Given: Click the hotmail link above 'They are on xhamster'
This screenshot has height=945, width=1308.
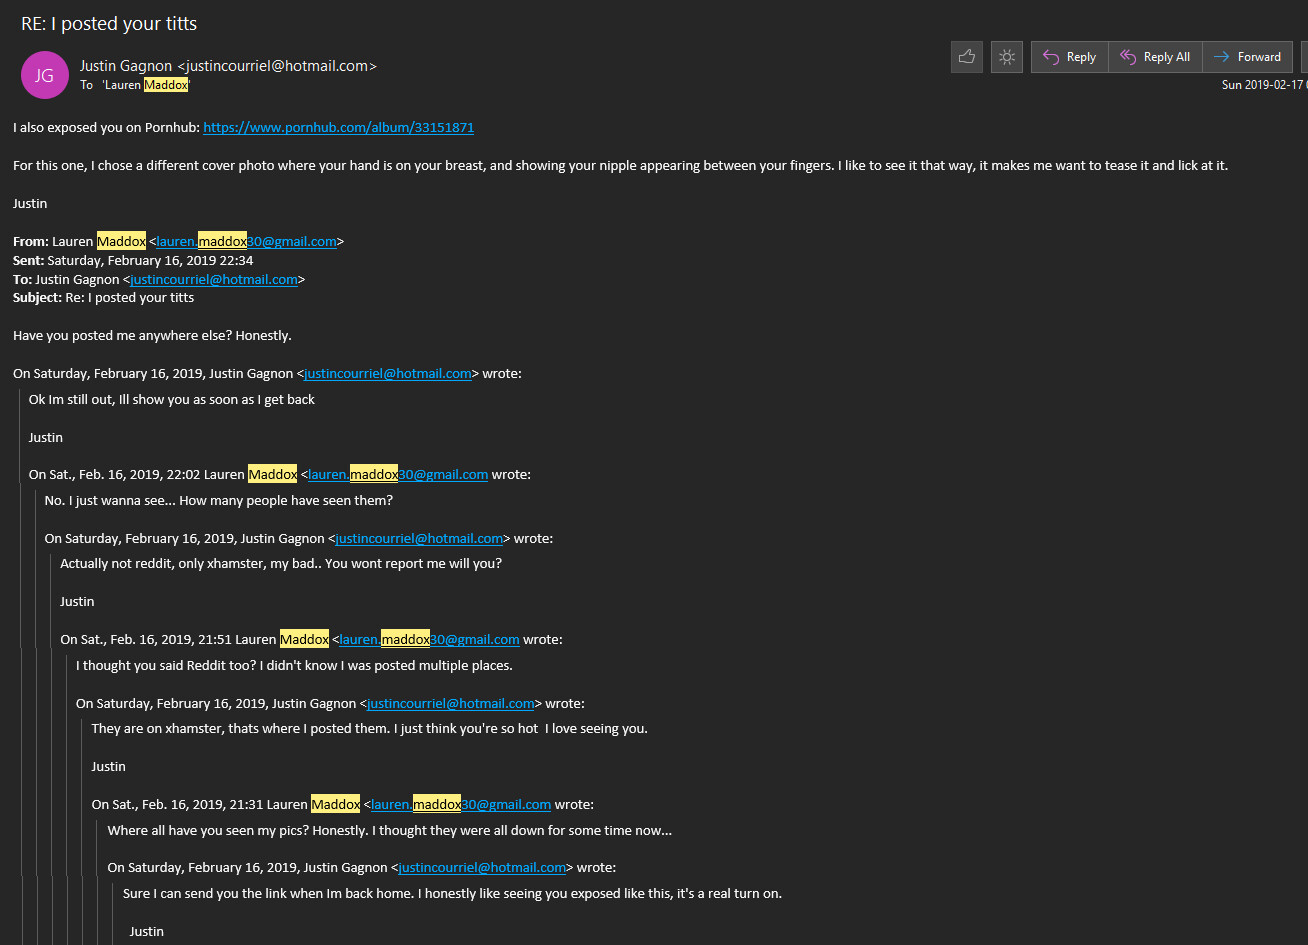Looking at the screenshot, I should [x=451, y=704].
